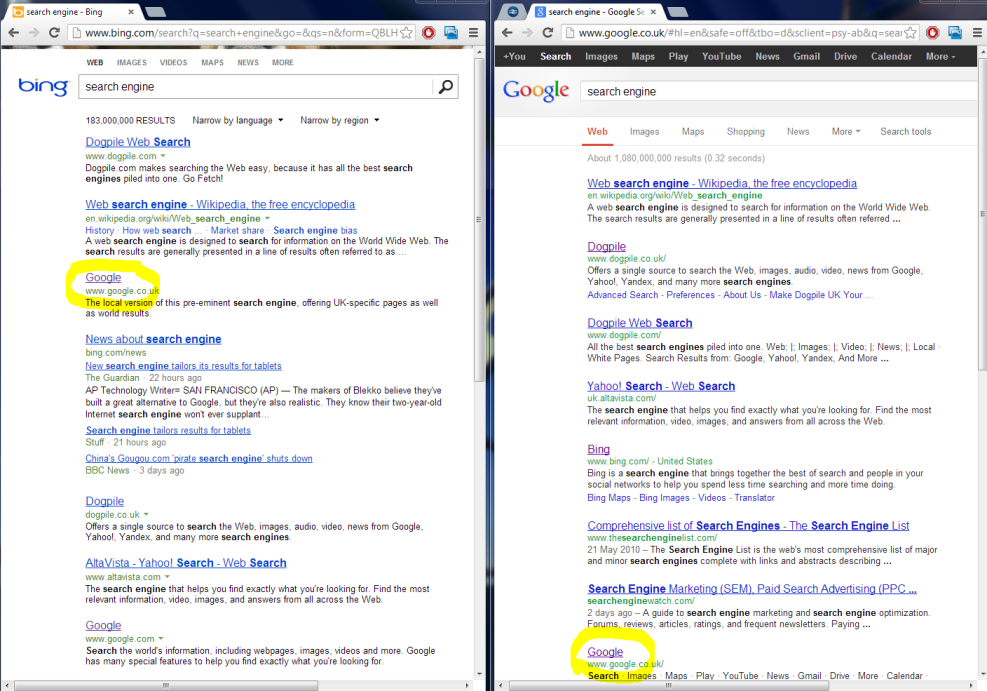Open Gmail from Google's top navigation
This screenshot has height=691, width=987.
806,56
